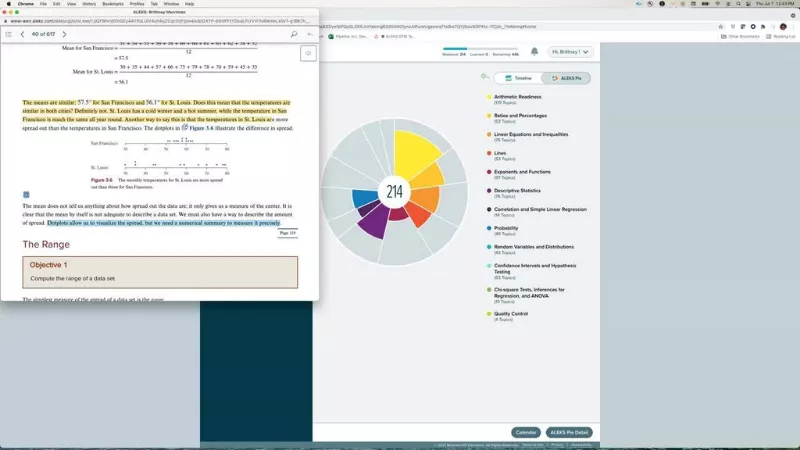800x450 pixels.
Task: Open the Chrome profile avatar
Action: coord(783,27)
